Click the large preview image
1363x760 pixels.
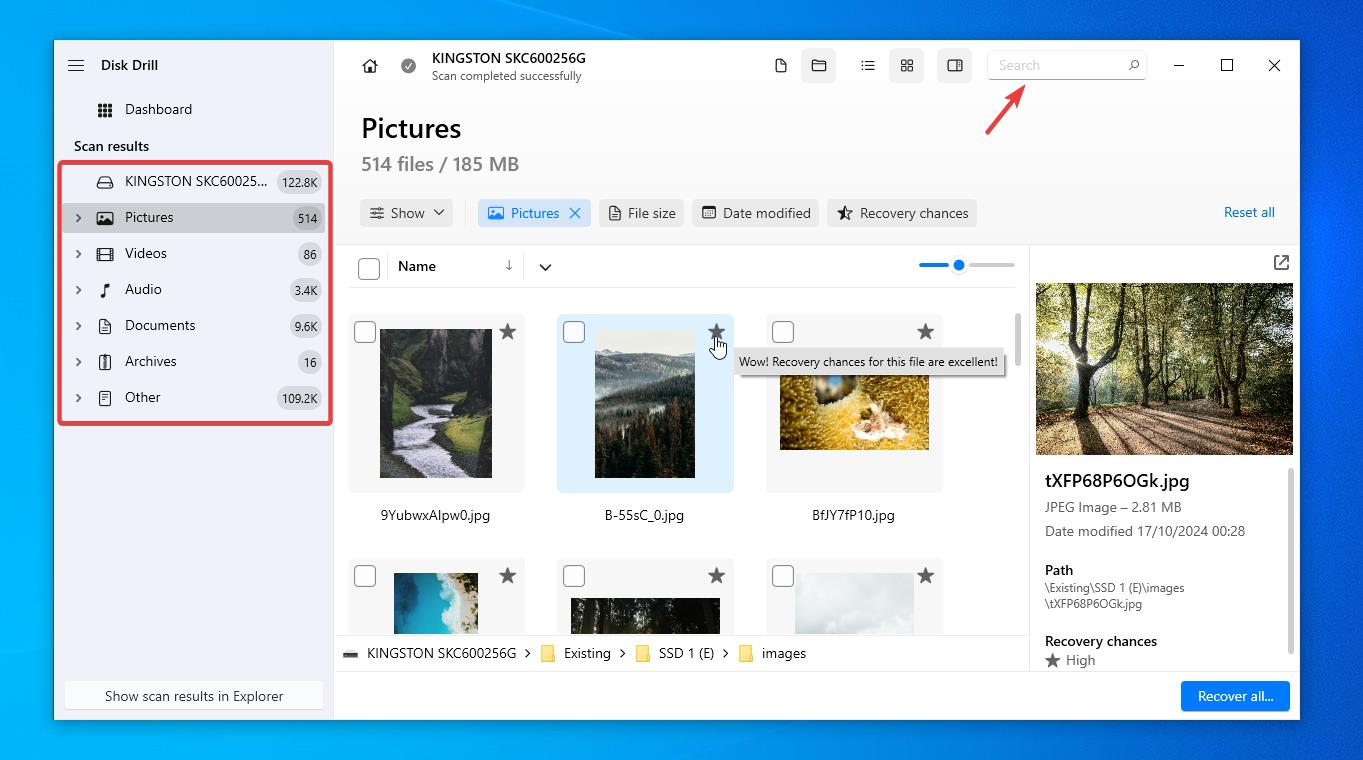pos(1164,369)
